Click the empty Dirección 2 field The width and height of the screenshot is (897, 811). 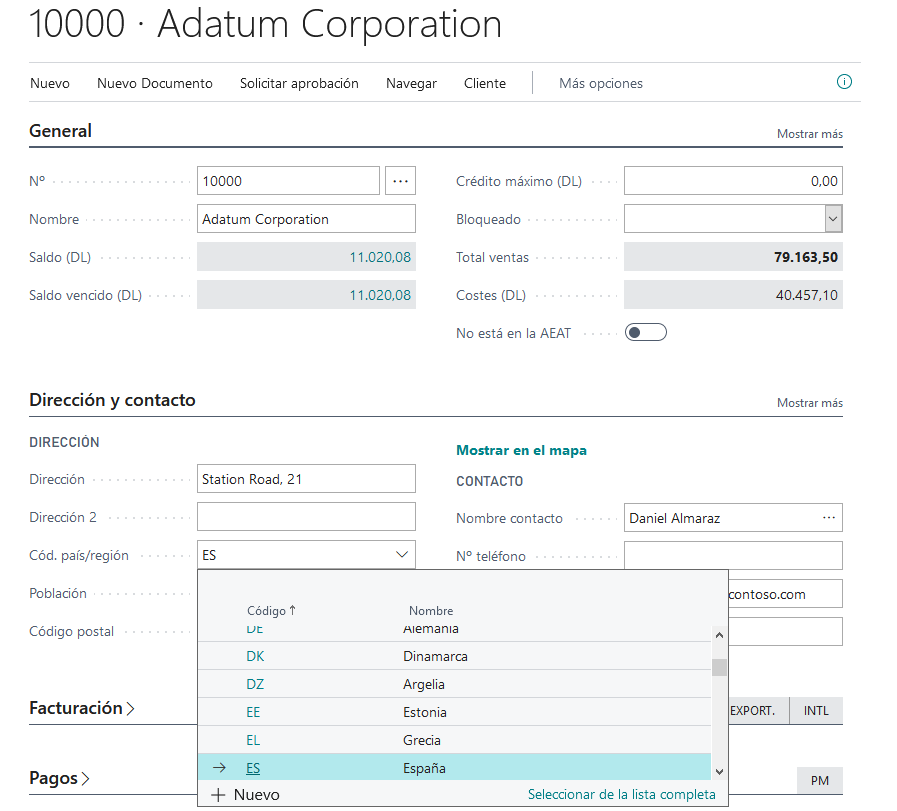[306, 517]
